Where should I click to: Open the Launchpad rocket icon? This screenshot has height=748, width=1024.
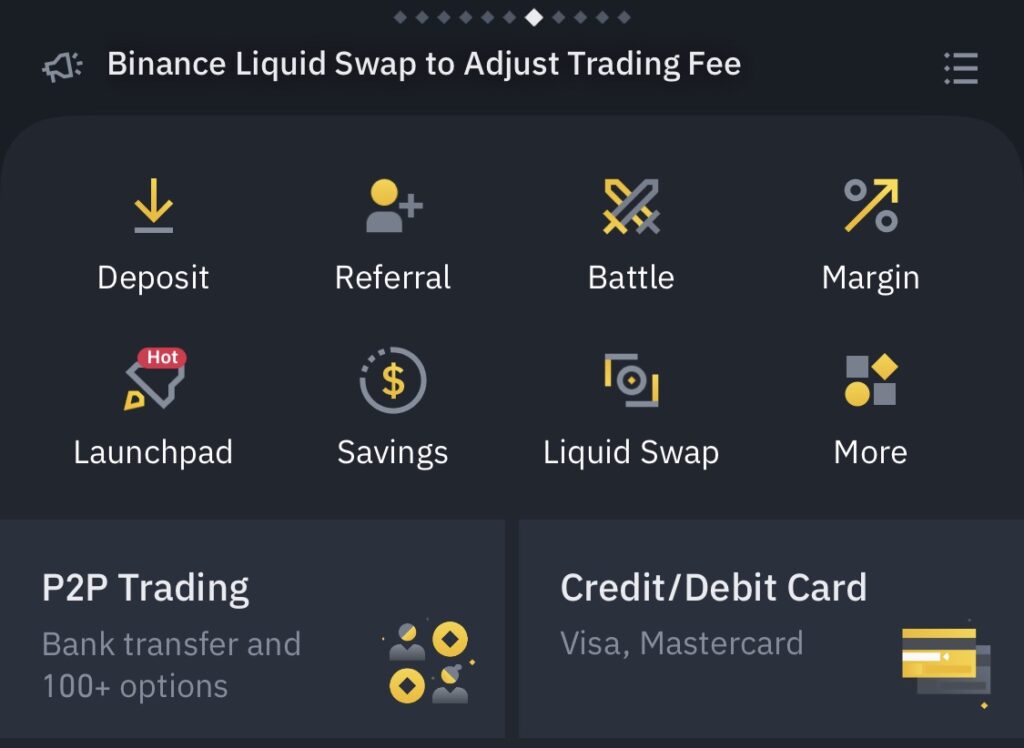click(x=155, y=380)
